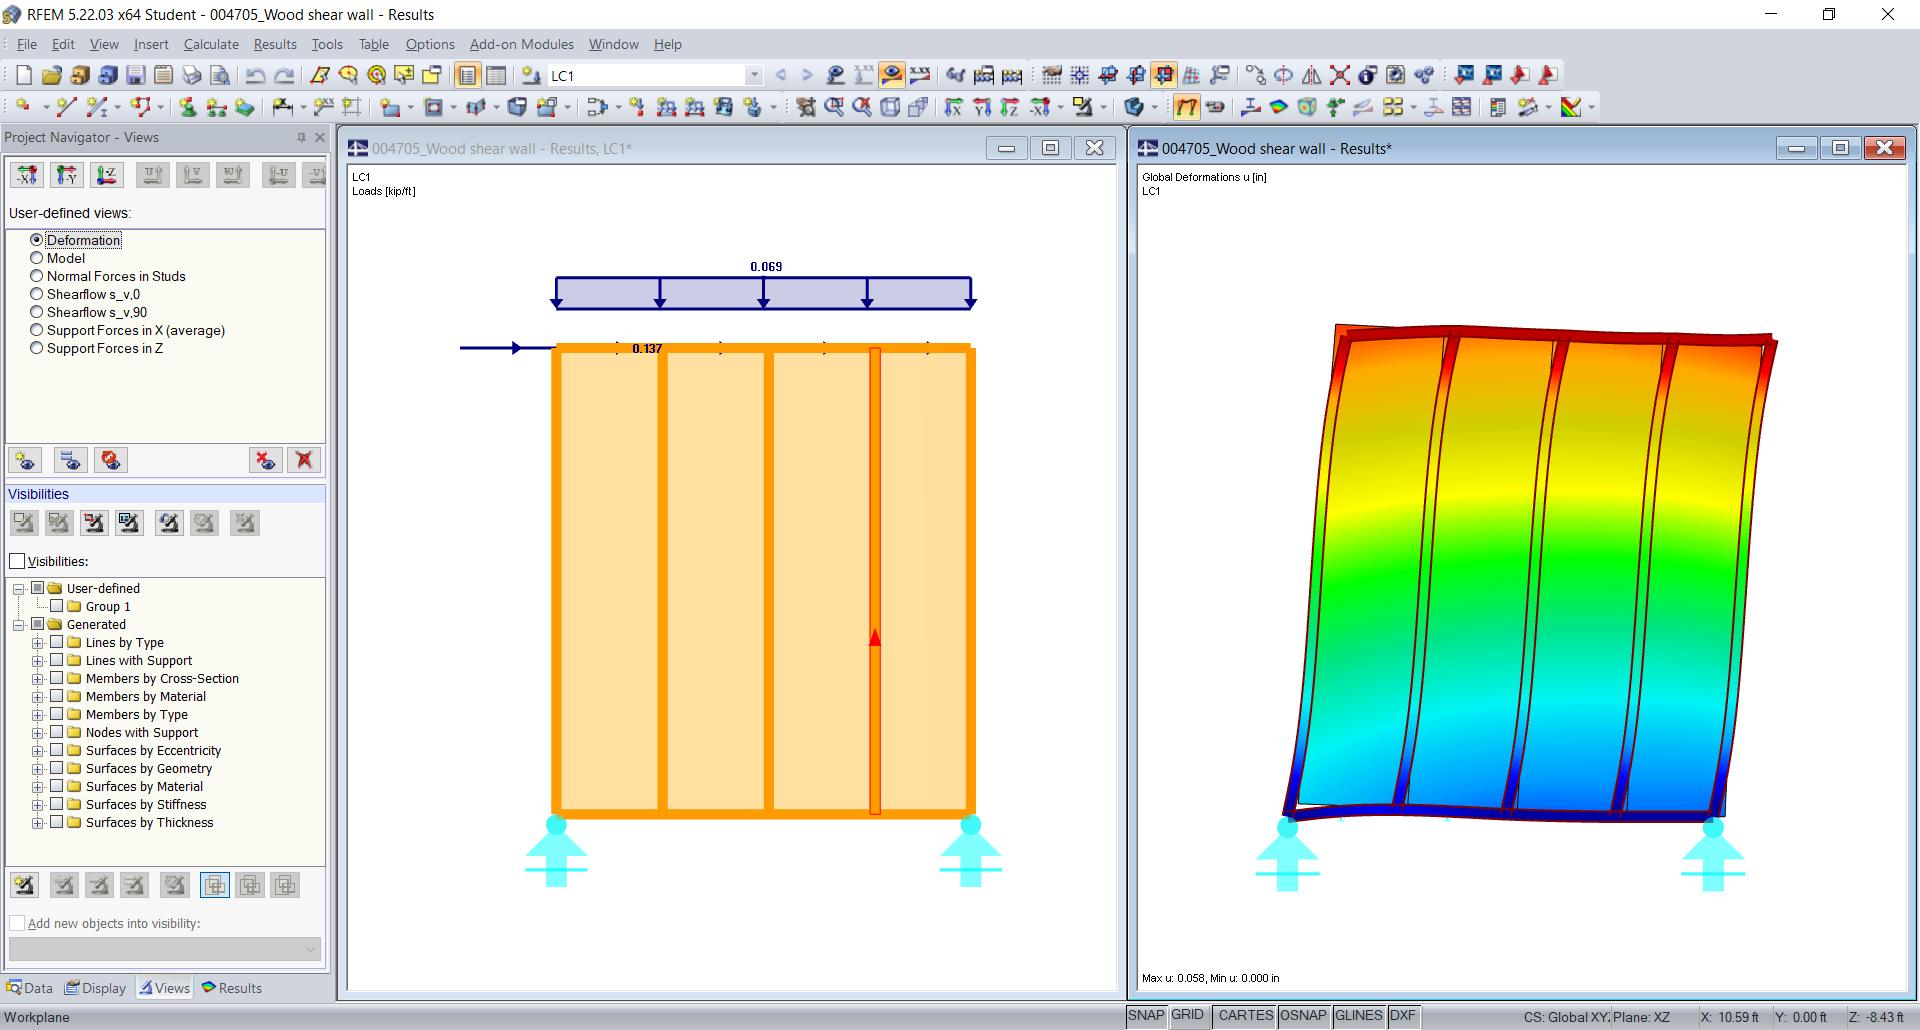Click the Surfaces by Stiffness tree item
This screenshot has width=1920, height=1030.
[x=146, y=805]
